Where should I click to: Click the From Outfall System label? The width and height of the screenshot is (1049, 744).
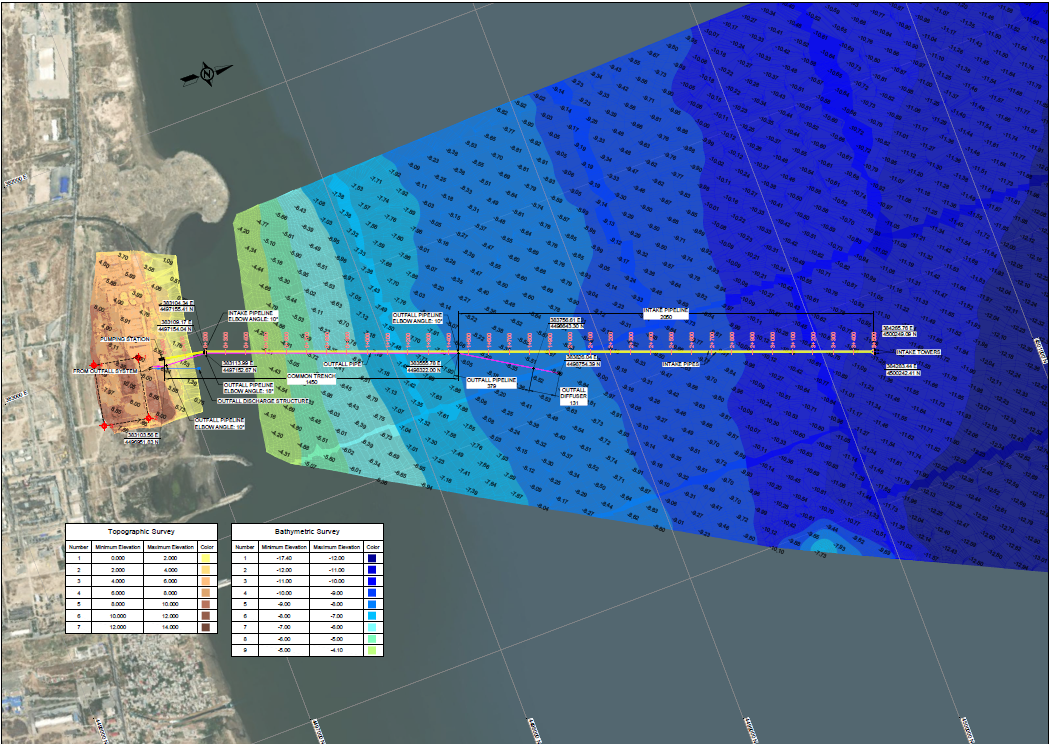106,371
